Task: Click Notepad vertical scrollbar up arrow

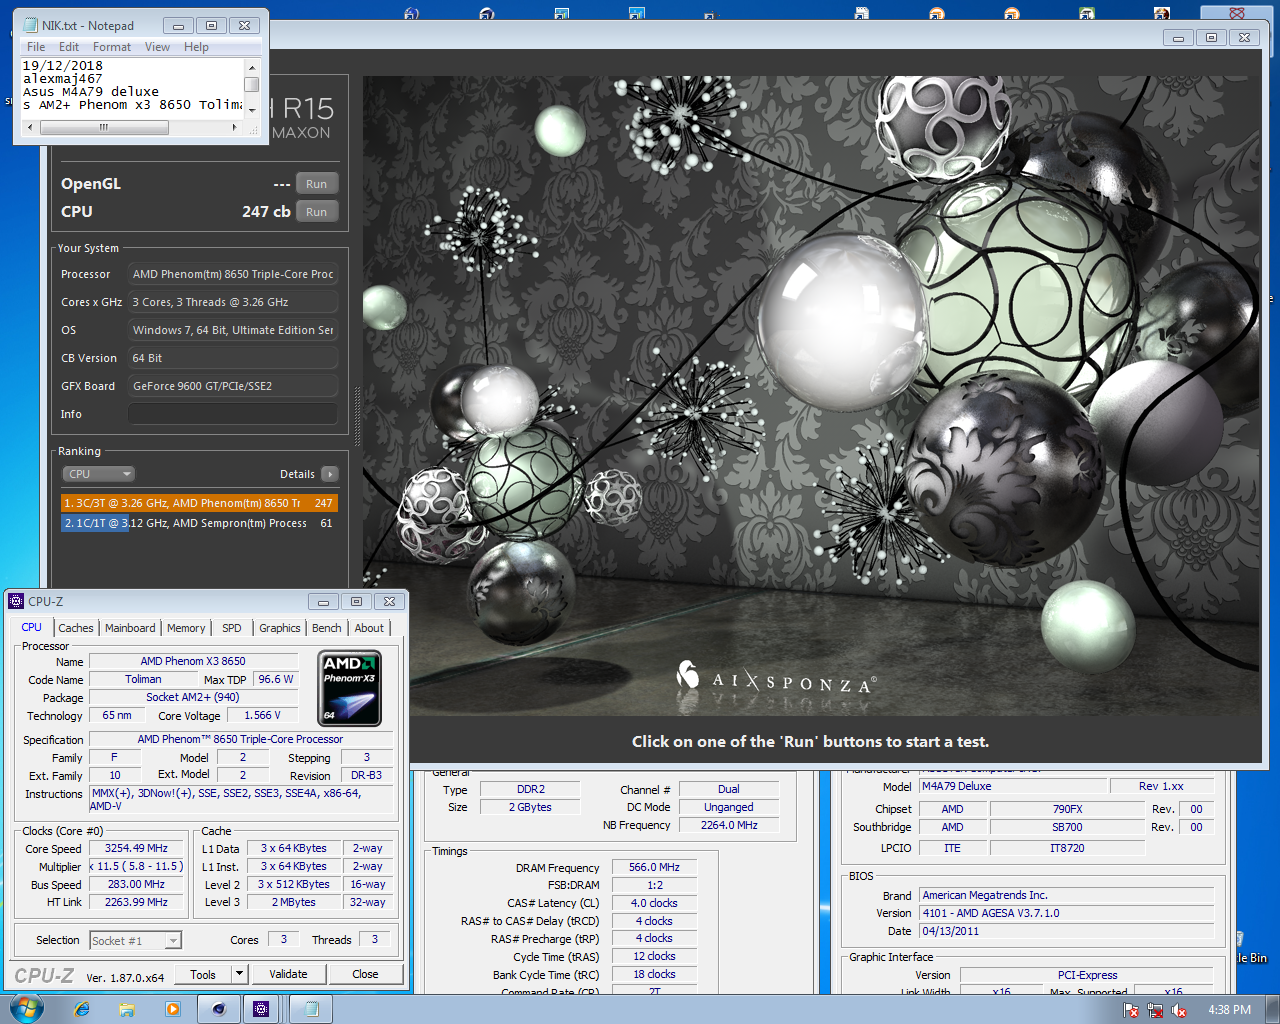Action: click(252, 66)
